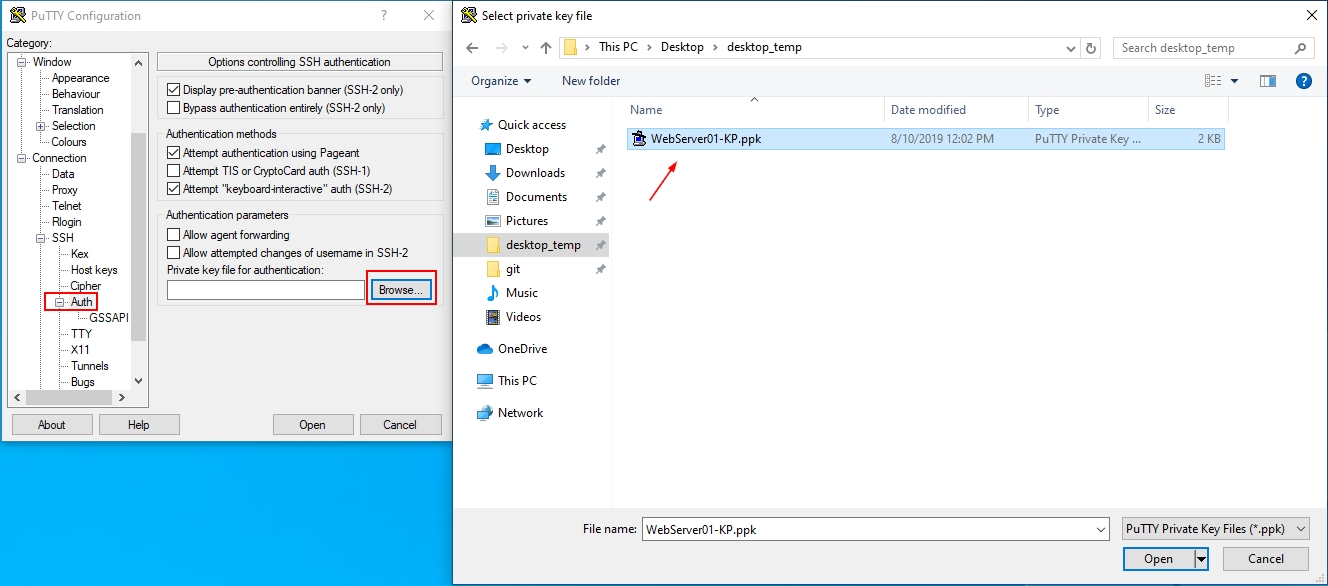Open Documents folder in navigation pane
The image size is (1328, 586).
pos(536,197)
